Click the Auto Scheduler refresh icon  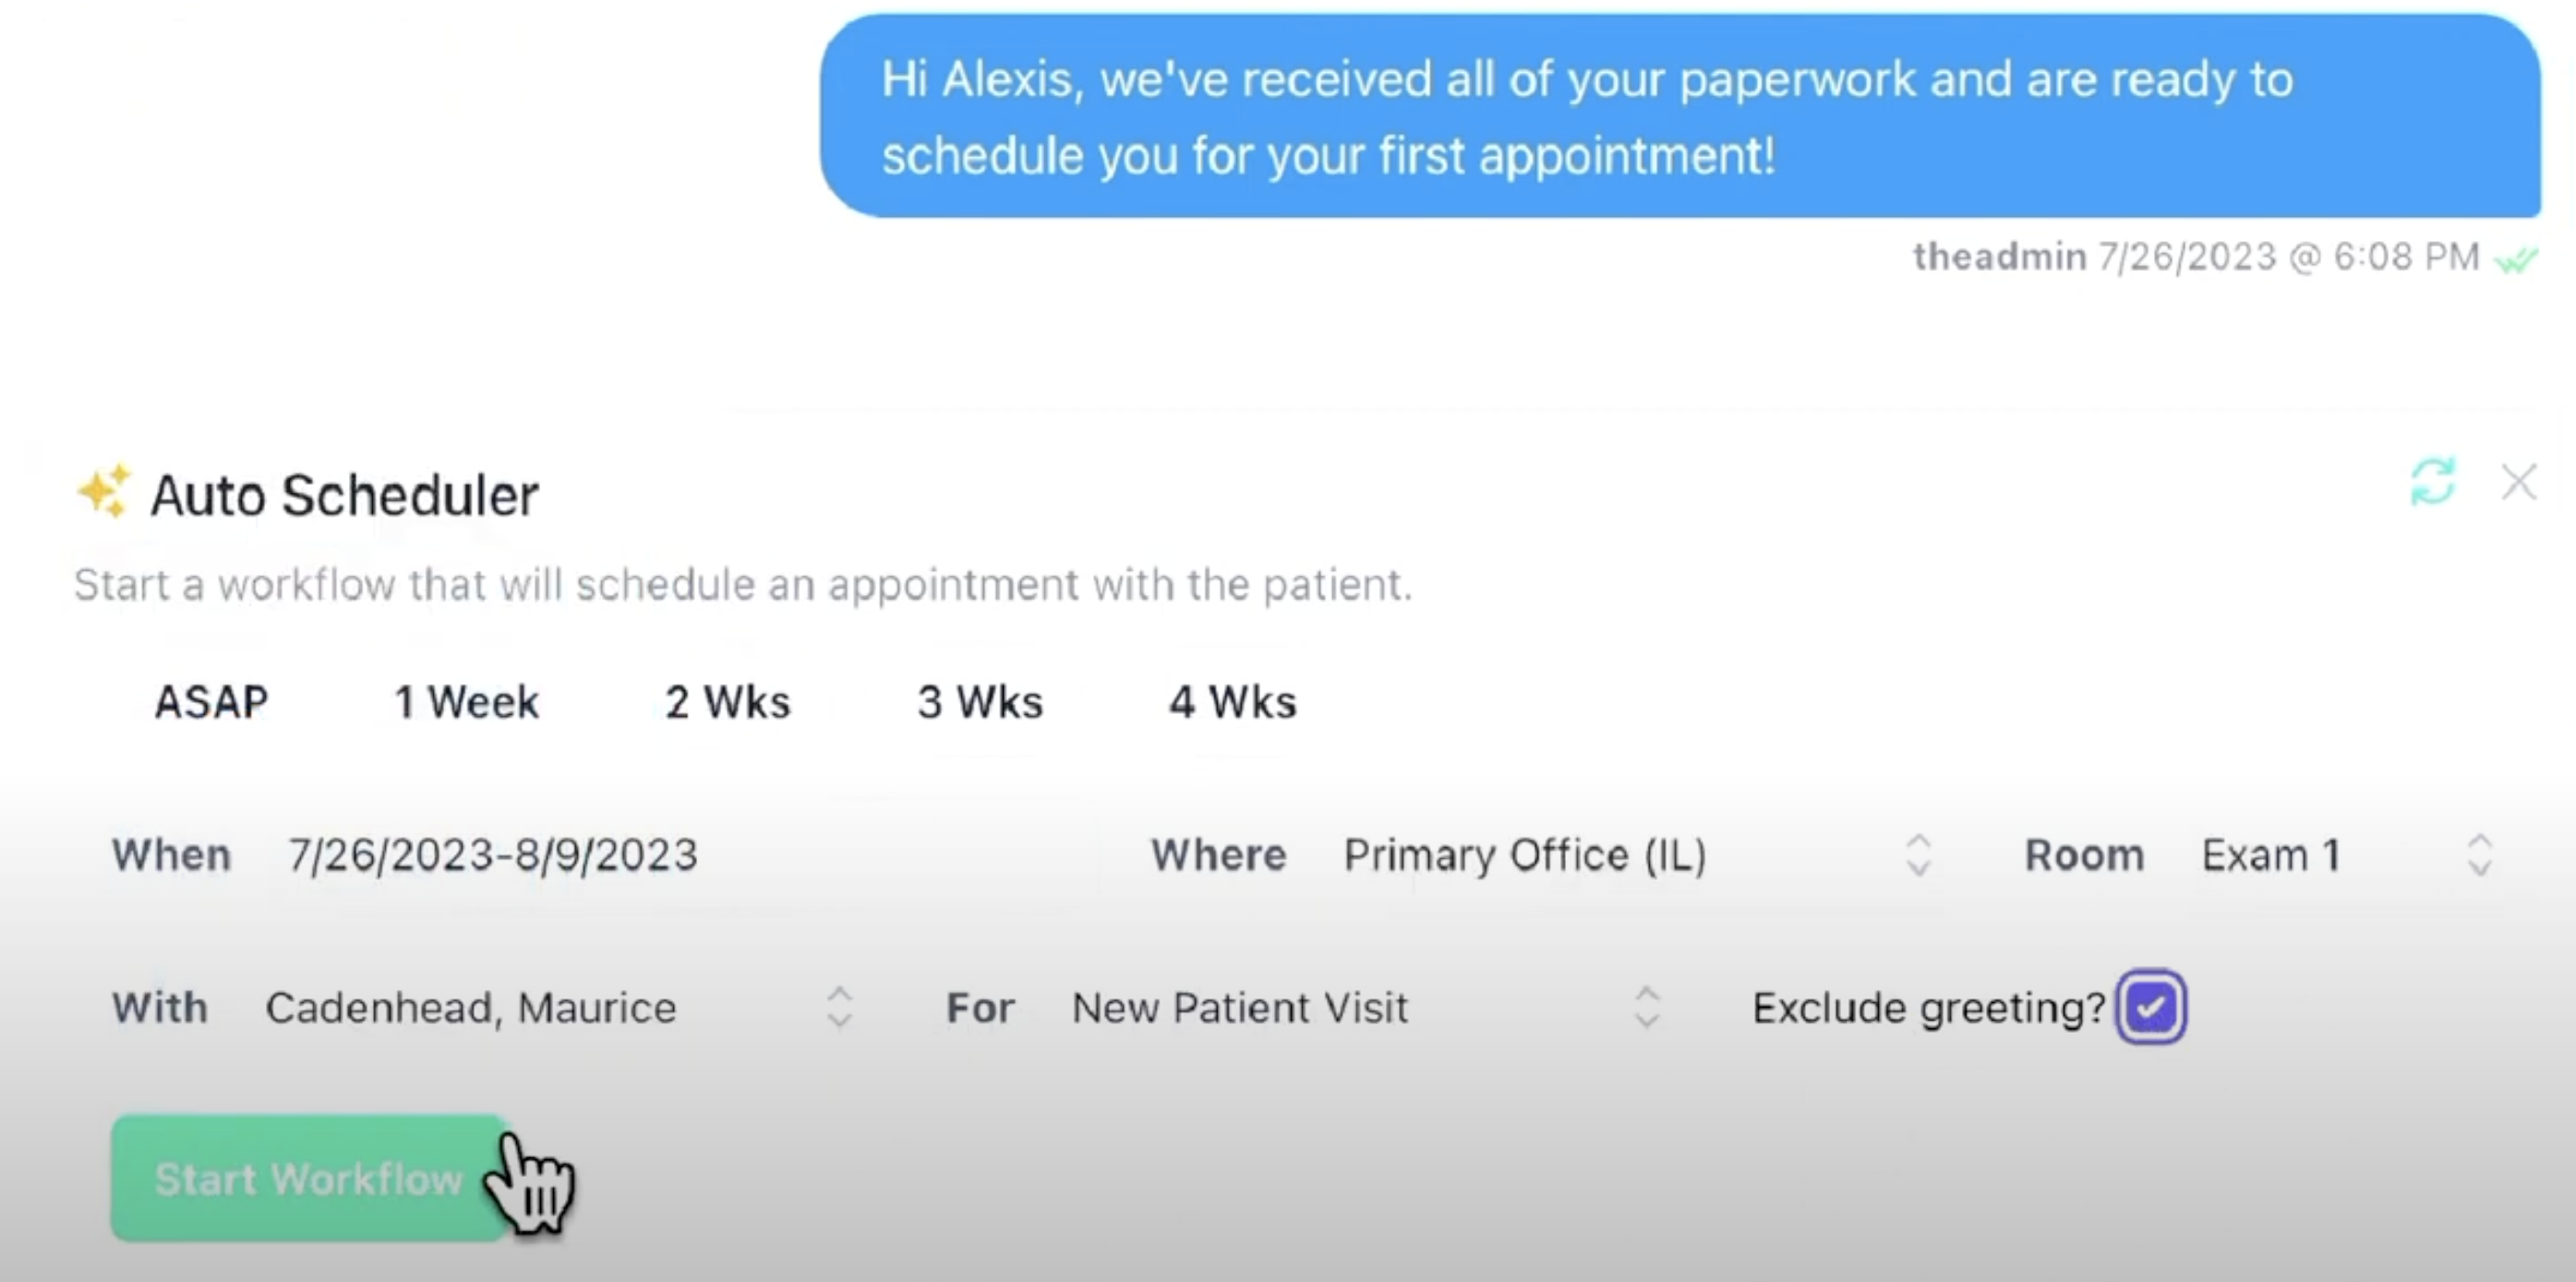pyautogui.click(x=2432, y=482)
